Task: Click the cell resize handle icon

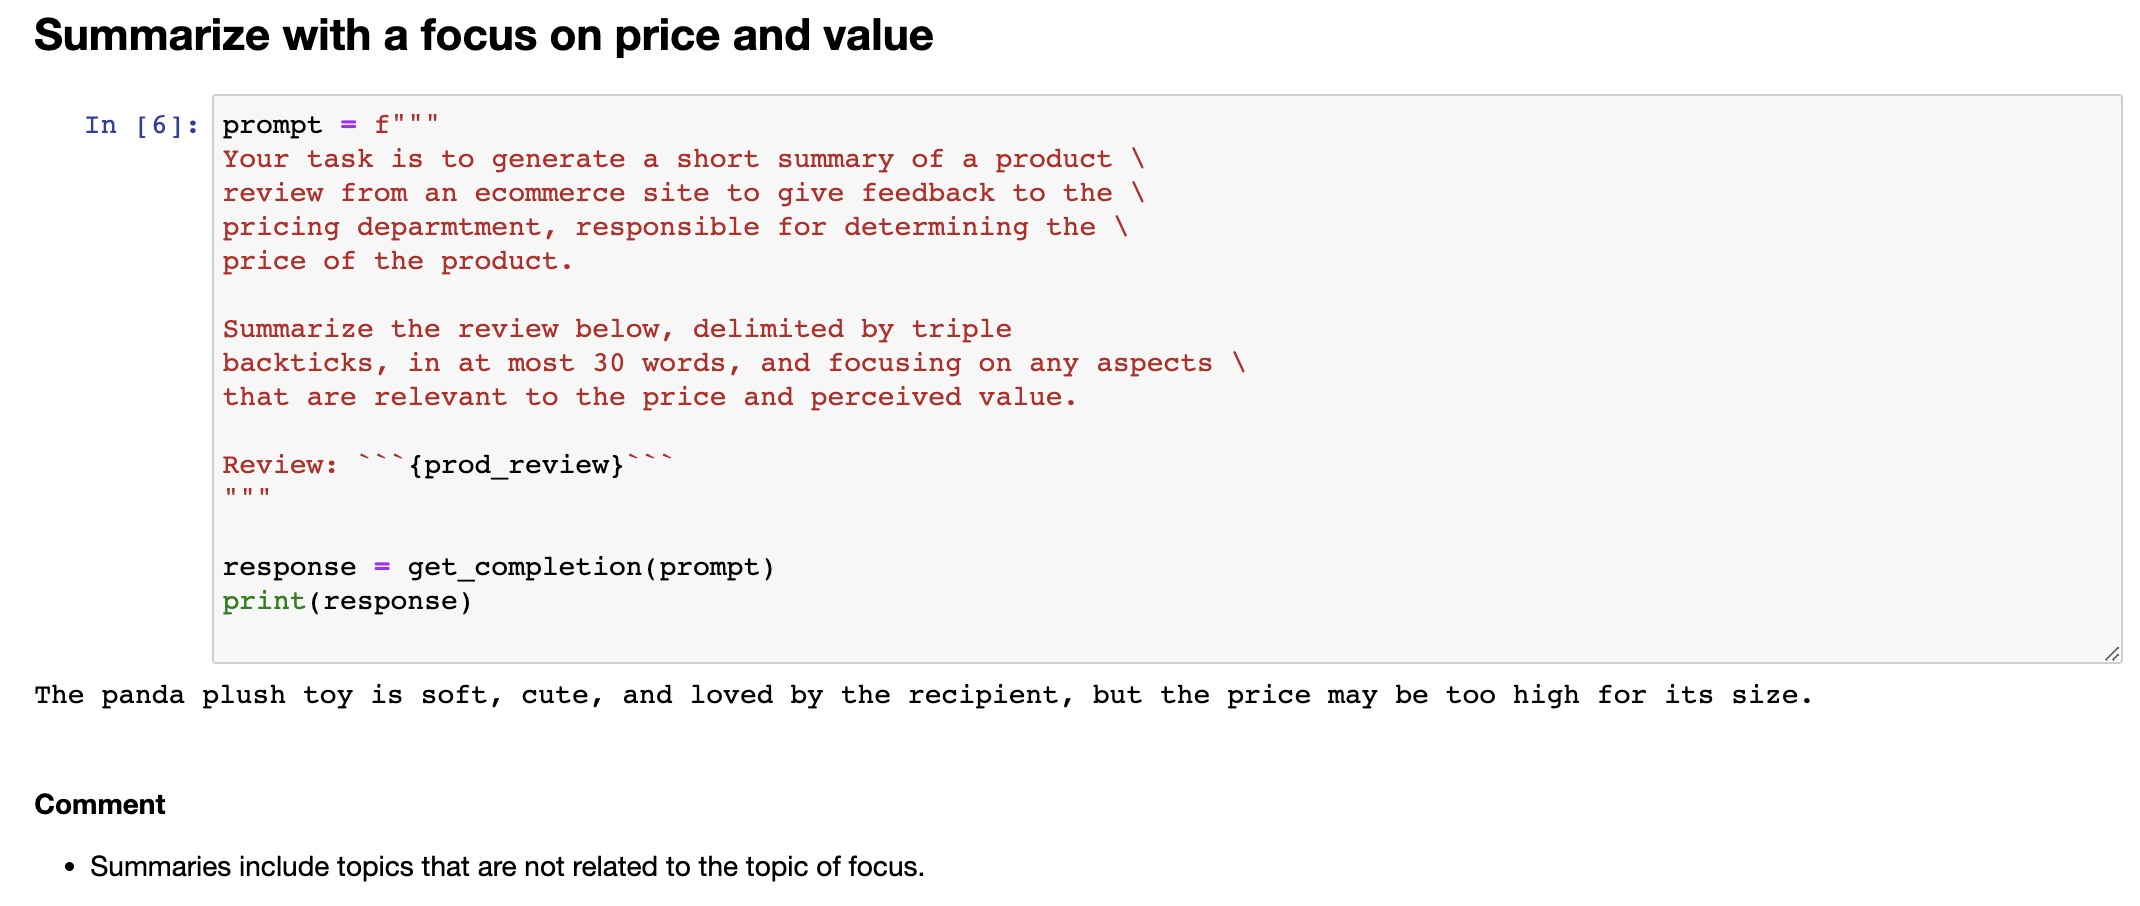Action: pyautogui.click(x=2111, y=654)
